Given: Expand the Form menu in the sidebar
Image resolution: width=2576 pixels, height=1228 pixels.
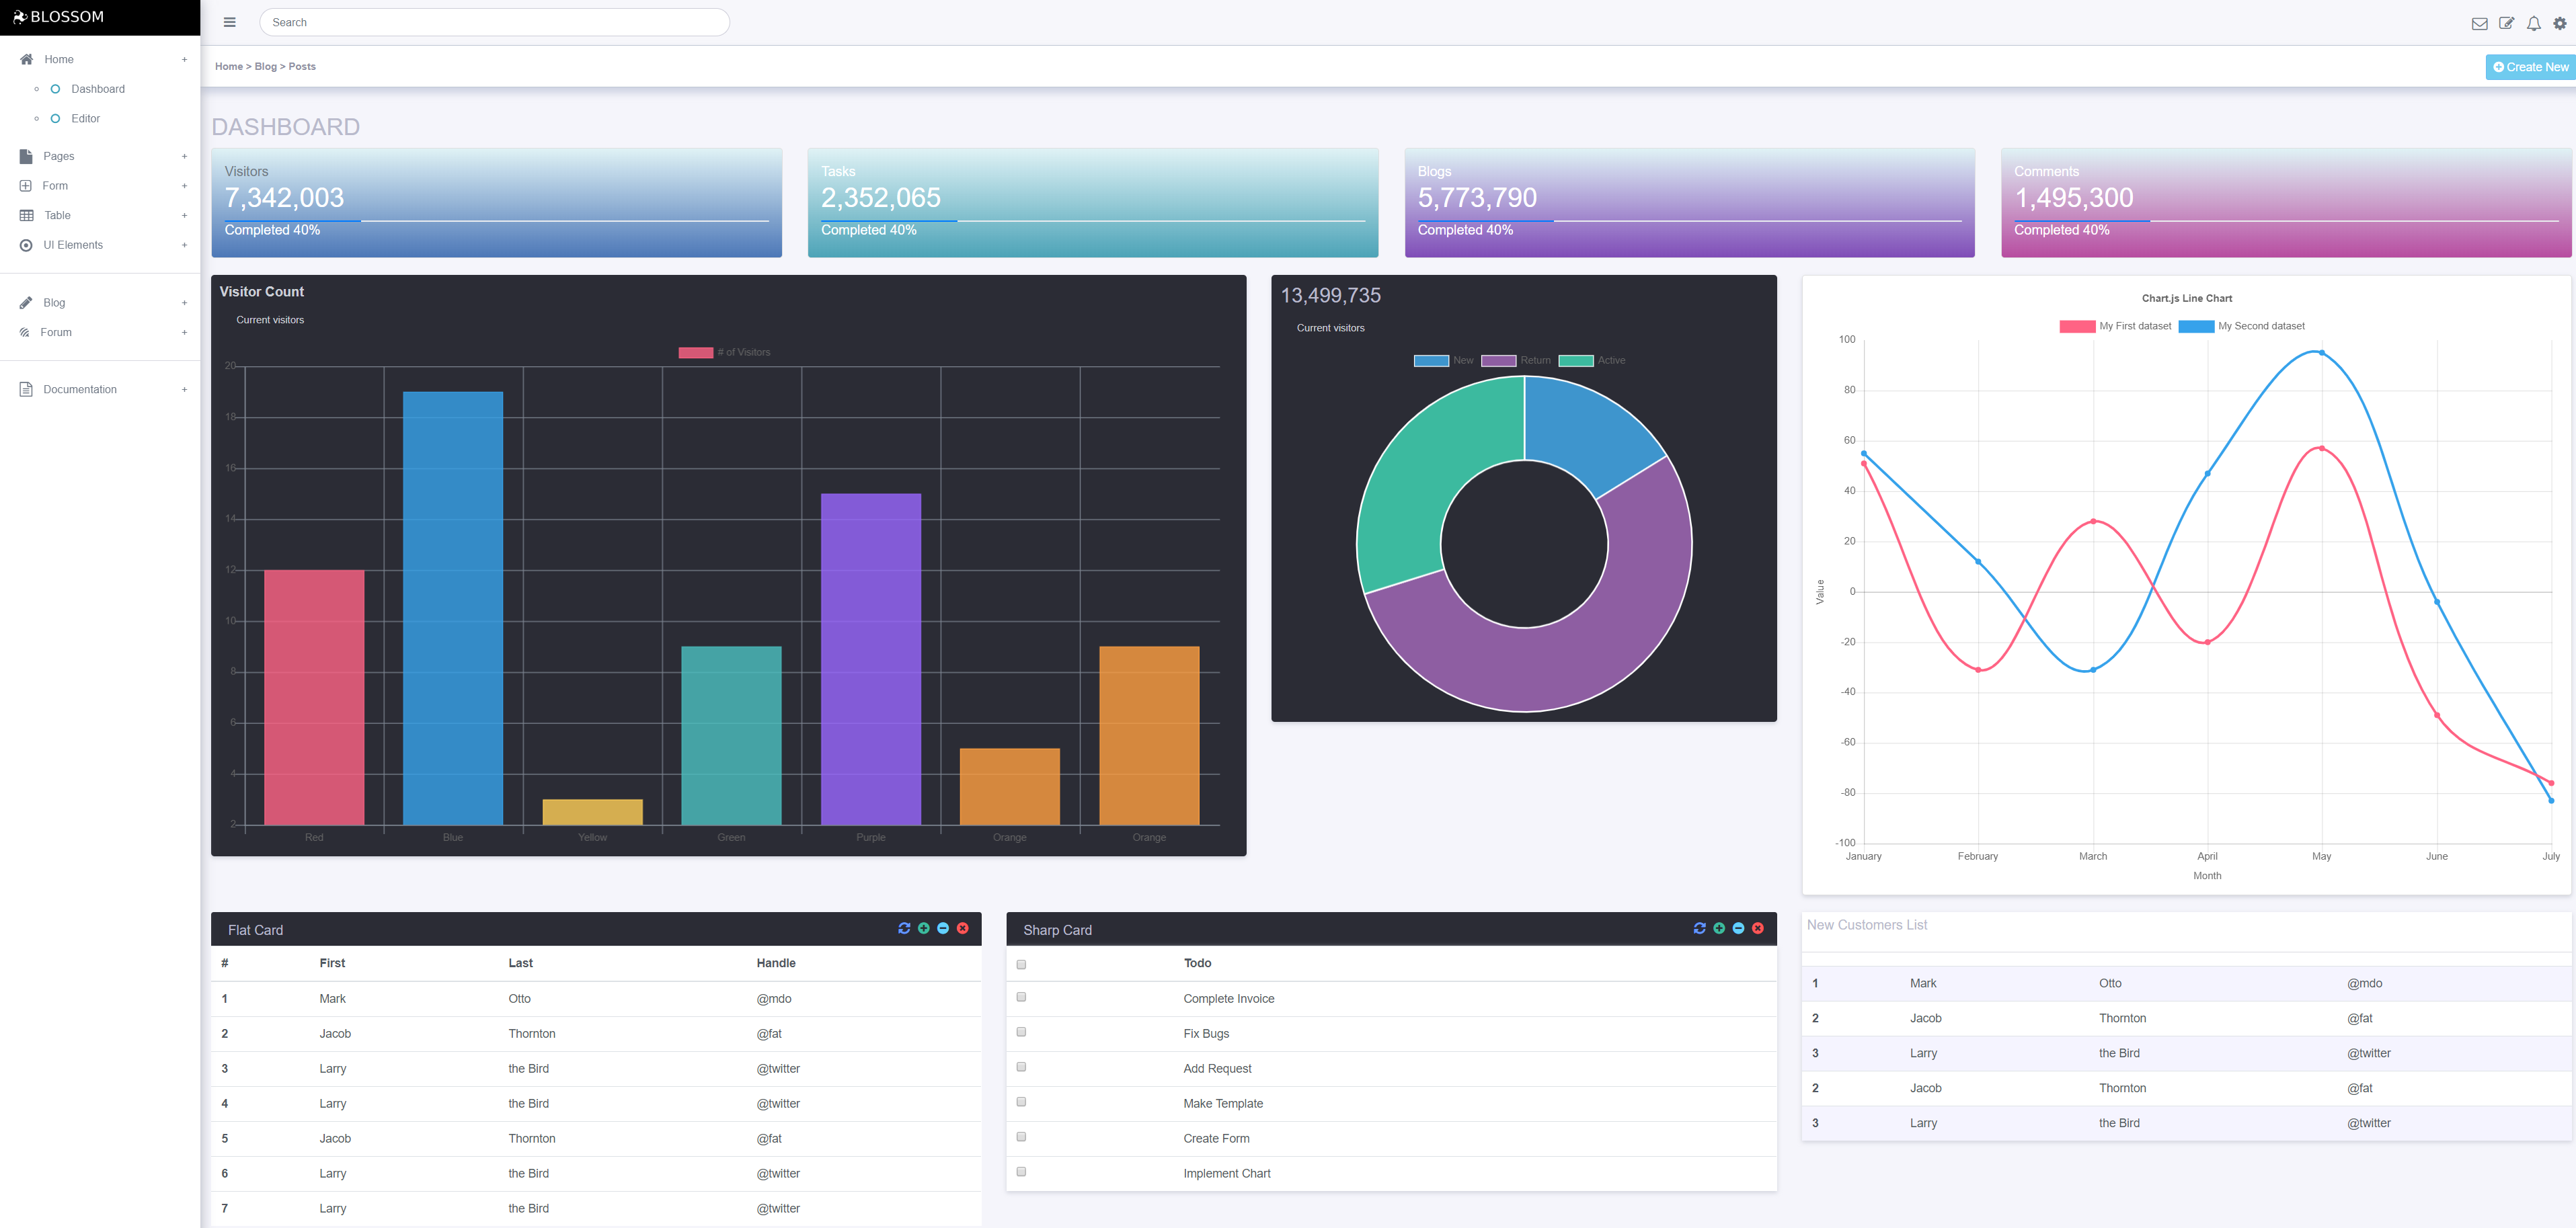Looking at the screenshot, I should click(184, 185).
